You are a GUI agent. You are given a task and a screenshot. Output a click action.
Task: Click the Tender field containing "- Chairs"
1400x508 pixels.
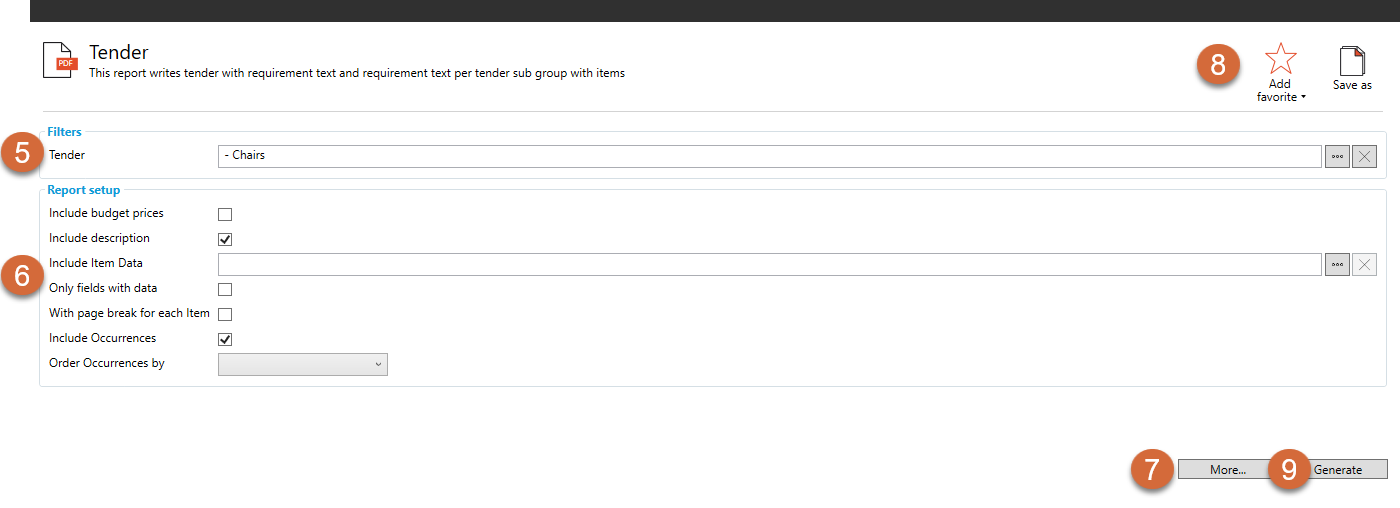[x=770, y=156]
